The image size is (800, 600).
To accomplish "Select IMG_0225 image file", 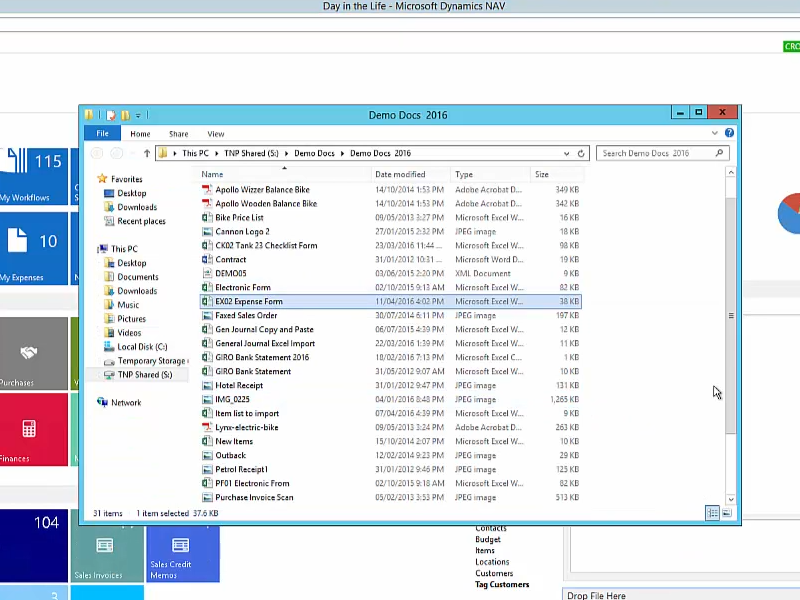I will (390, 399).
